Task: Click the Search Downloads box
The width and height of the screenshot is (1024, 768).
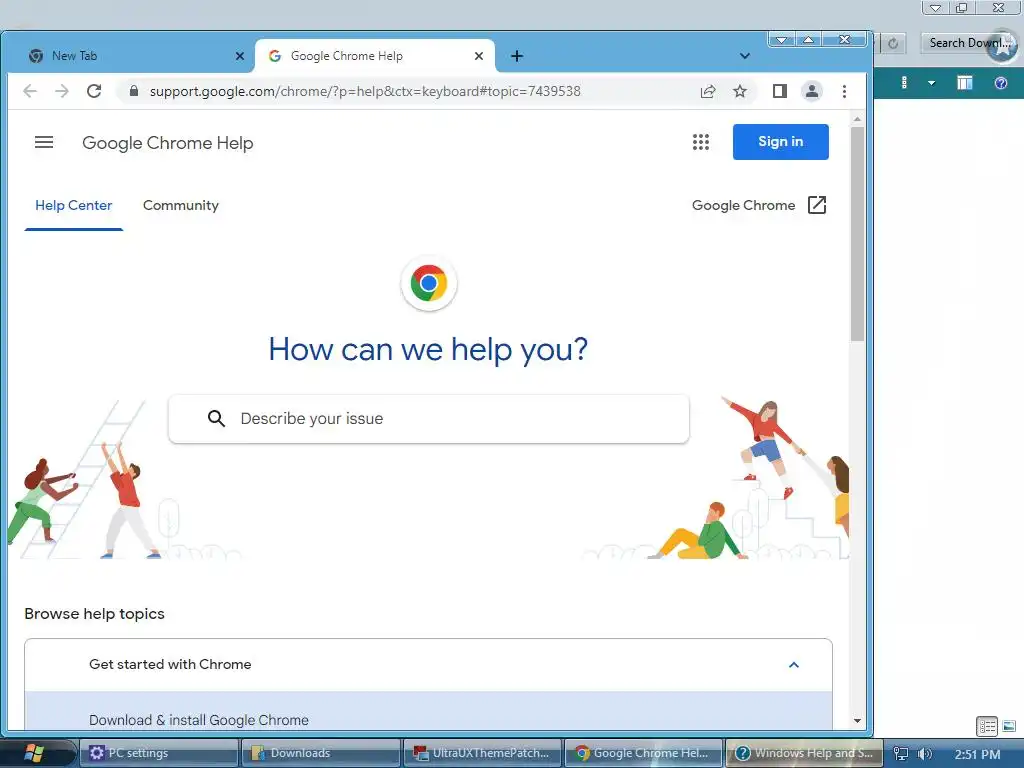Action: pyautogui.click(x=969, y=43)
